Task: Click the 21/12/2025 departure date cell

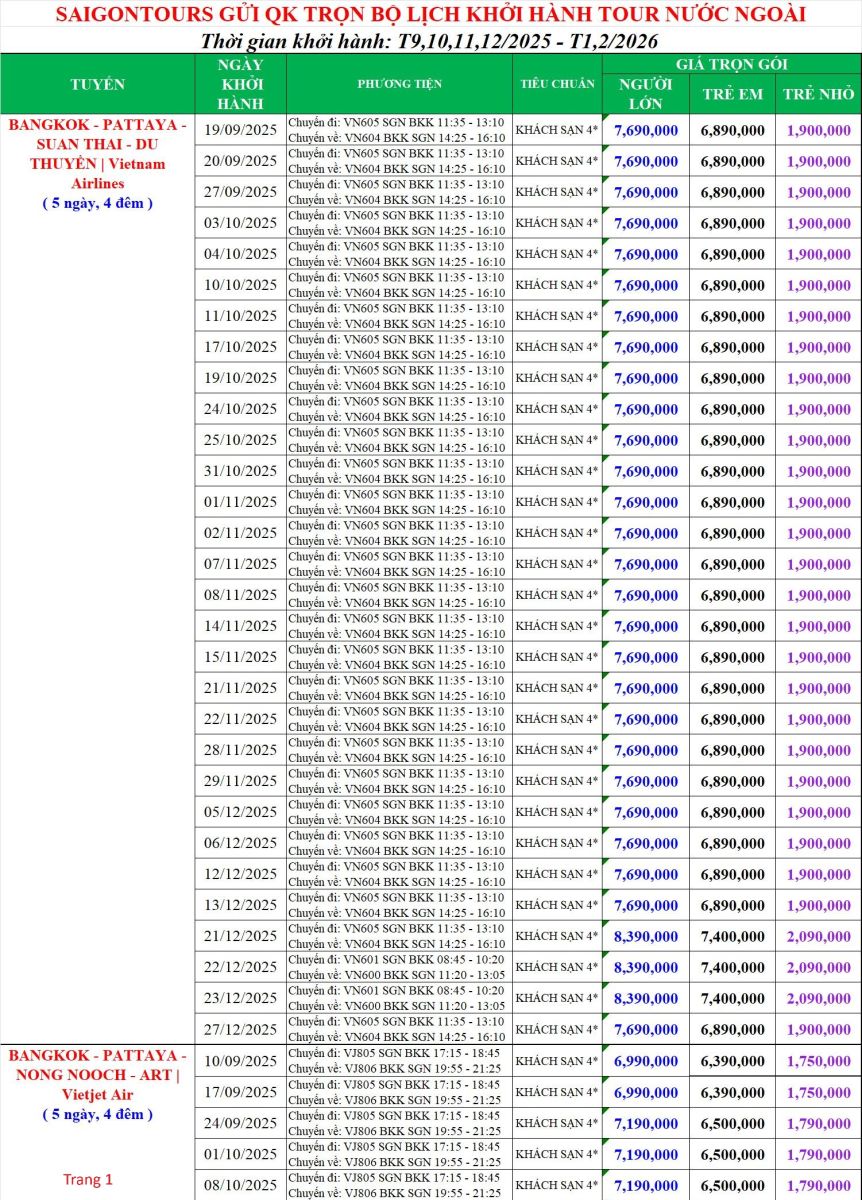Action: point(239,936)
